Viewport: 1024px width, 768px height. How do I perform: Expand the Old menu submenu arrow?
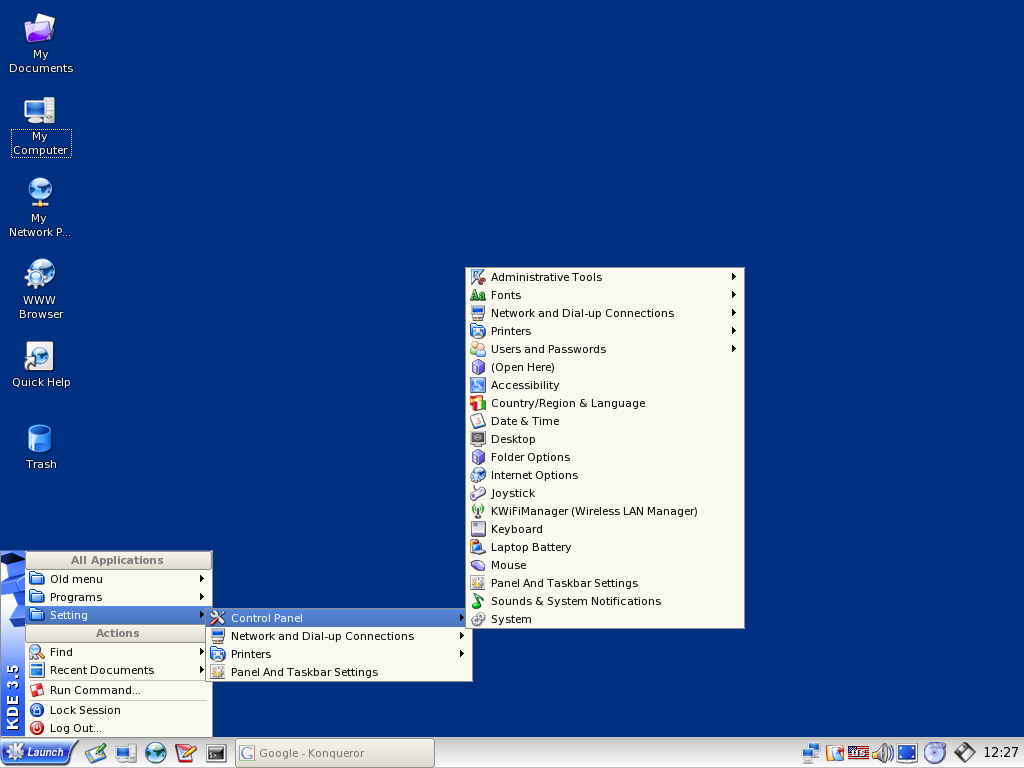pos(202,579)
